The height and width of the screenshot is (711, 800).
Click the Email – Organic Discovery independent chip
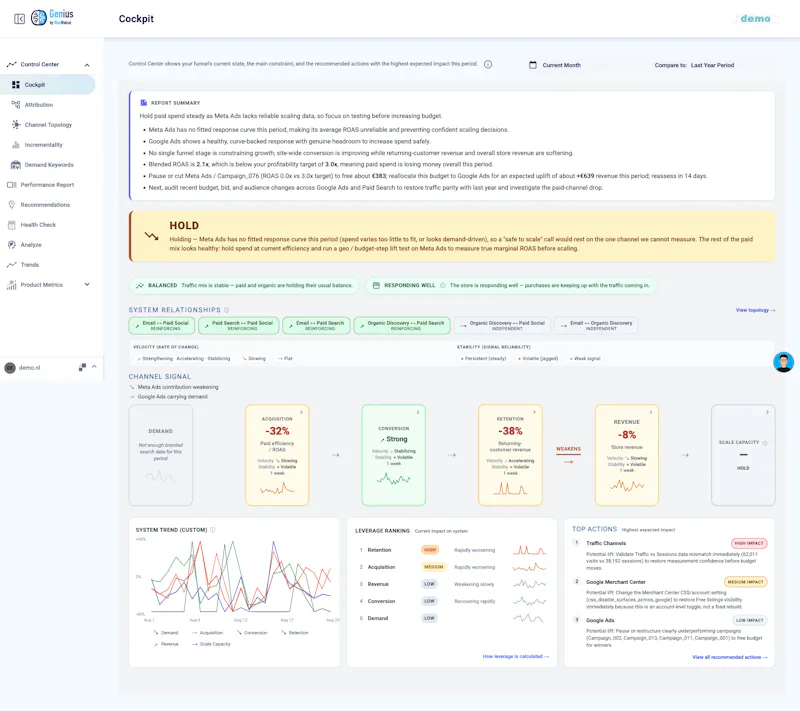(596, 325)
